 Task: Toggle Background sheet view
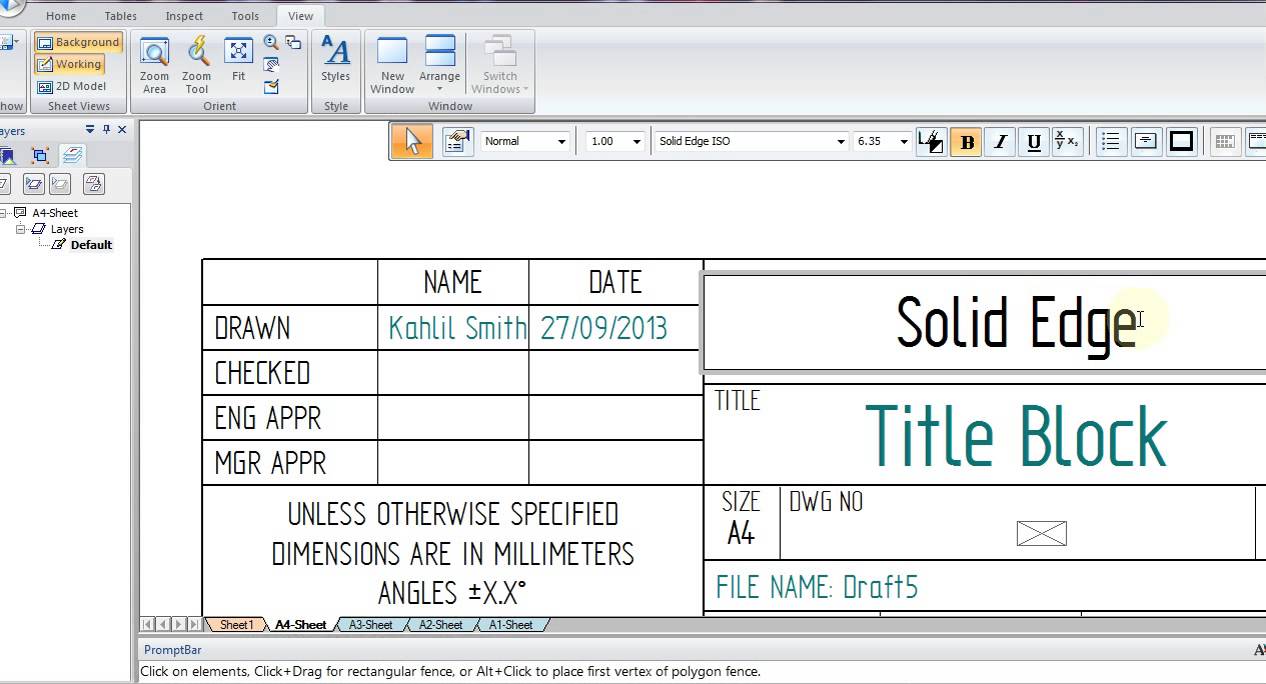[x=78, y=43]
